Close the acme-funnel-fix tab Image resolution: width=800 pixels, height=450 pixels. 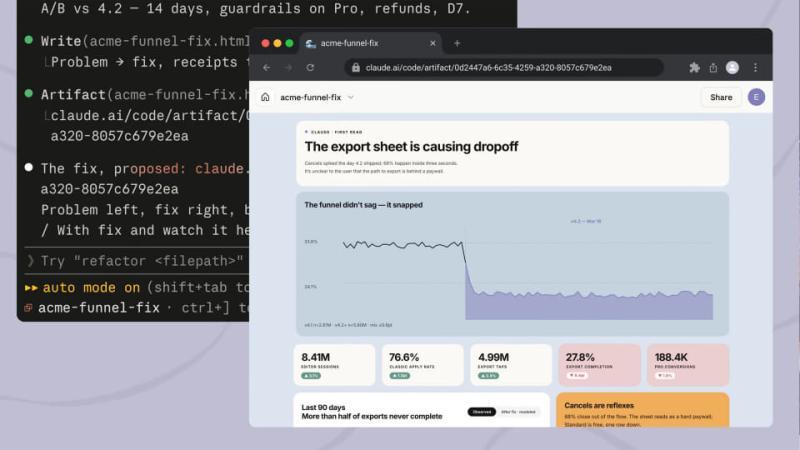click(x=433, y=43)
